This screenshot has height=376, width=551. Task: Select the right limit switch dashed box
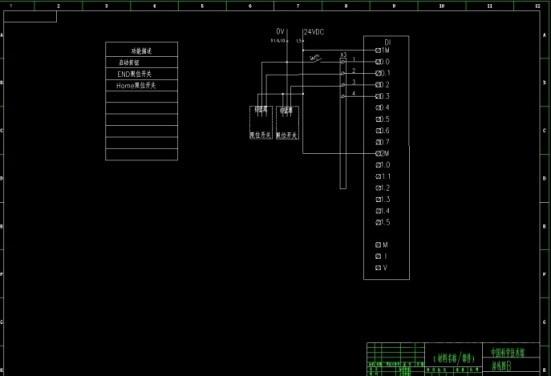click(x=287, y=123)
